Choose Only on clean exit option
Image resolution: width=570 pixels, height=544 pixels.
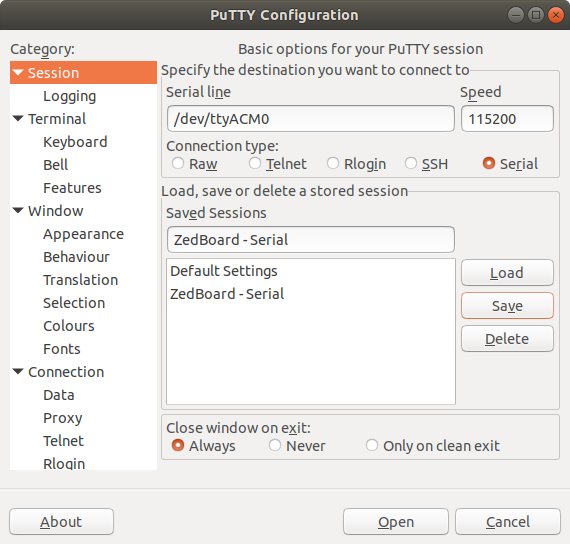[x=372, y=445]
